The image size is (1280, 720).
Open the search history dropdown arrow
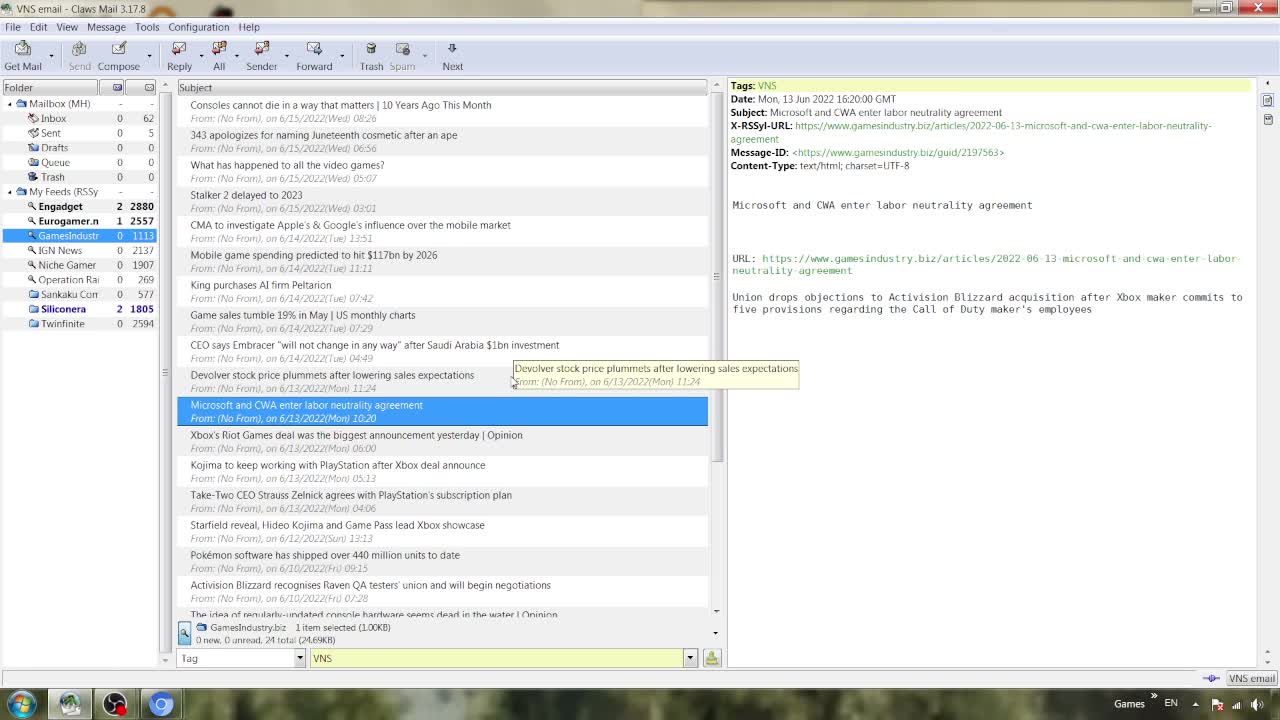point(690,658)
